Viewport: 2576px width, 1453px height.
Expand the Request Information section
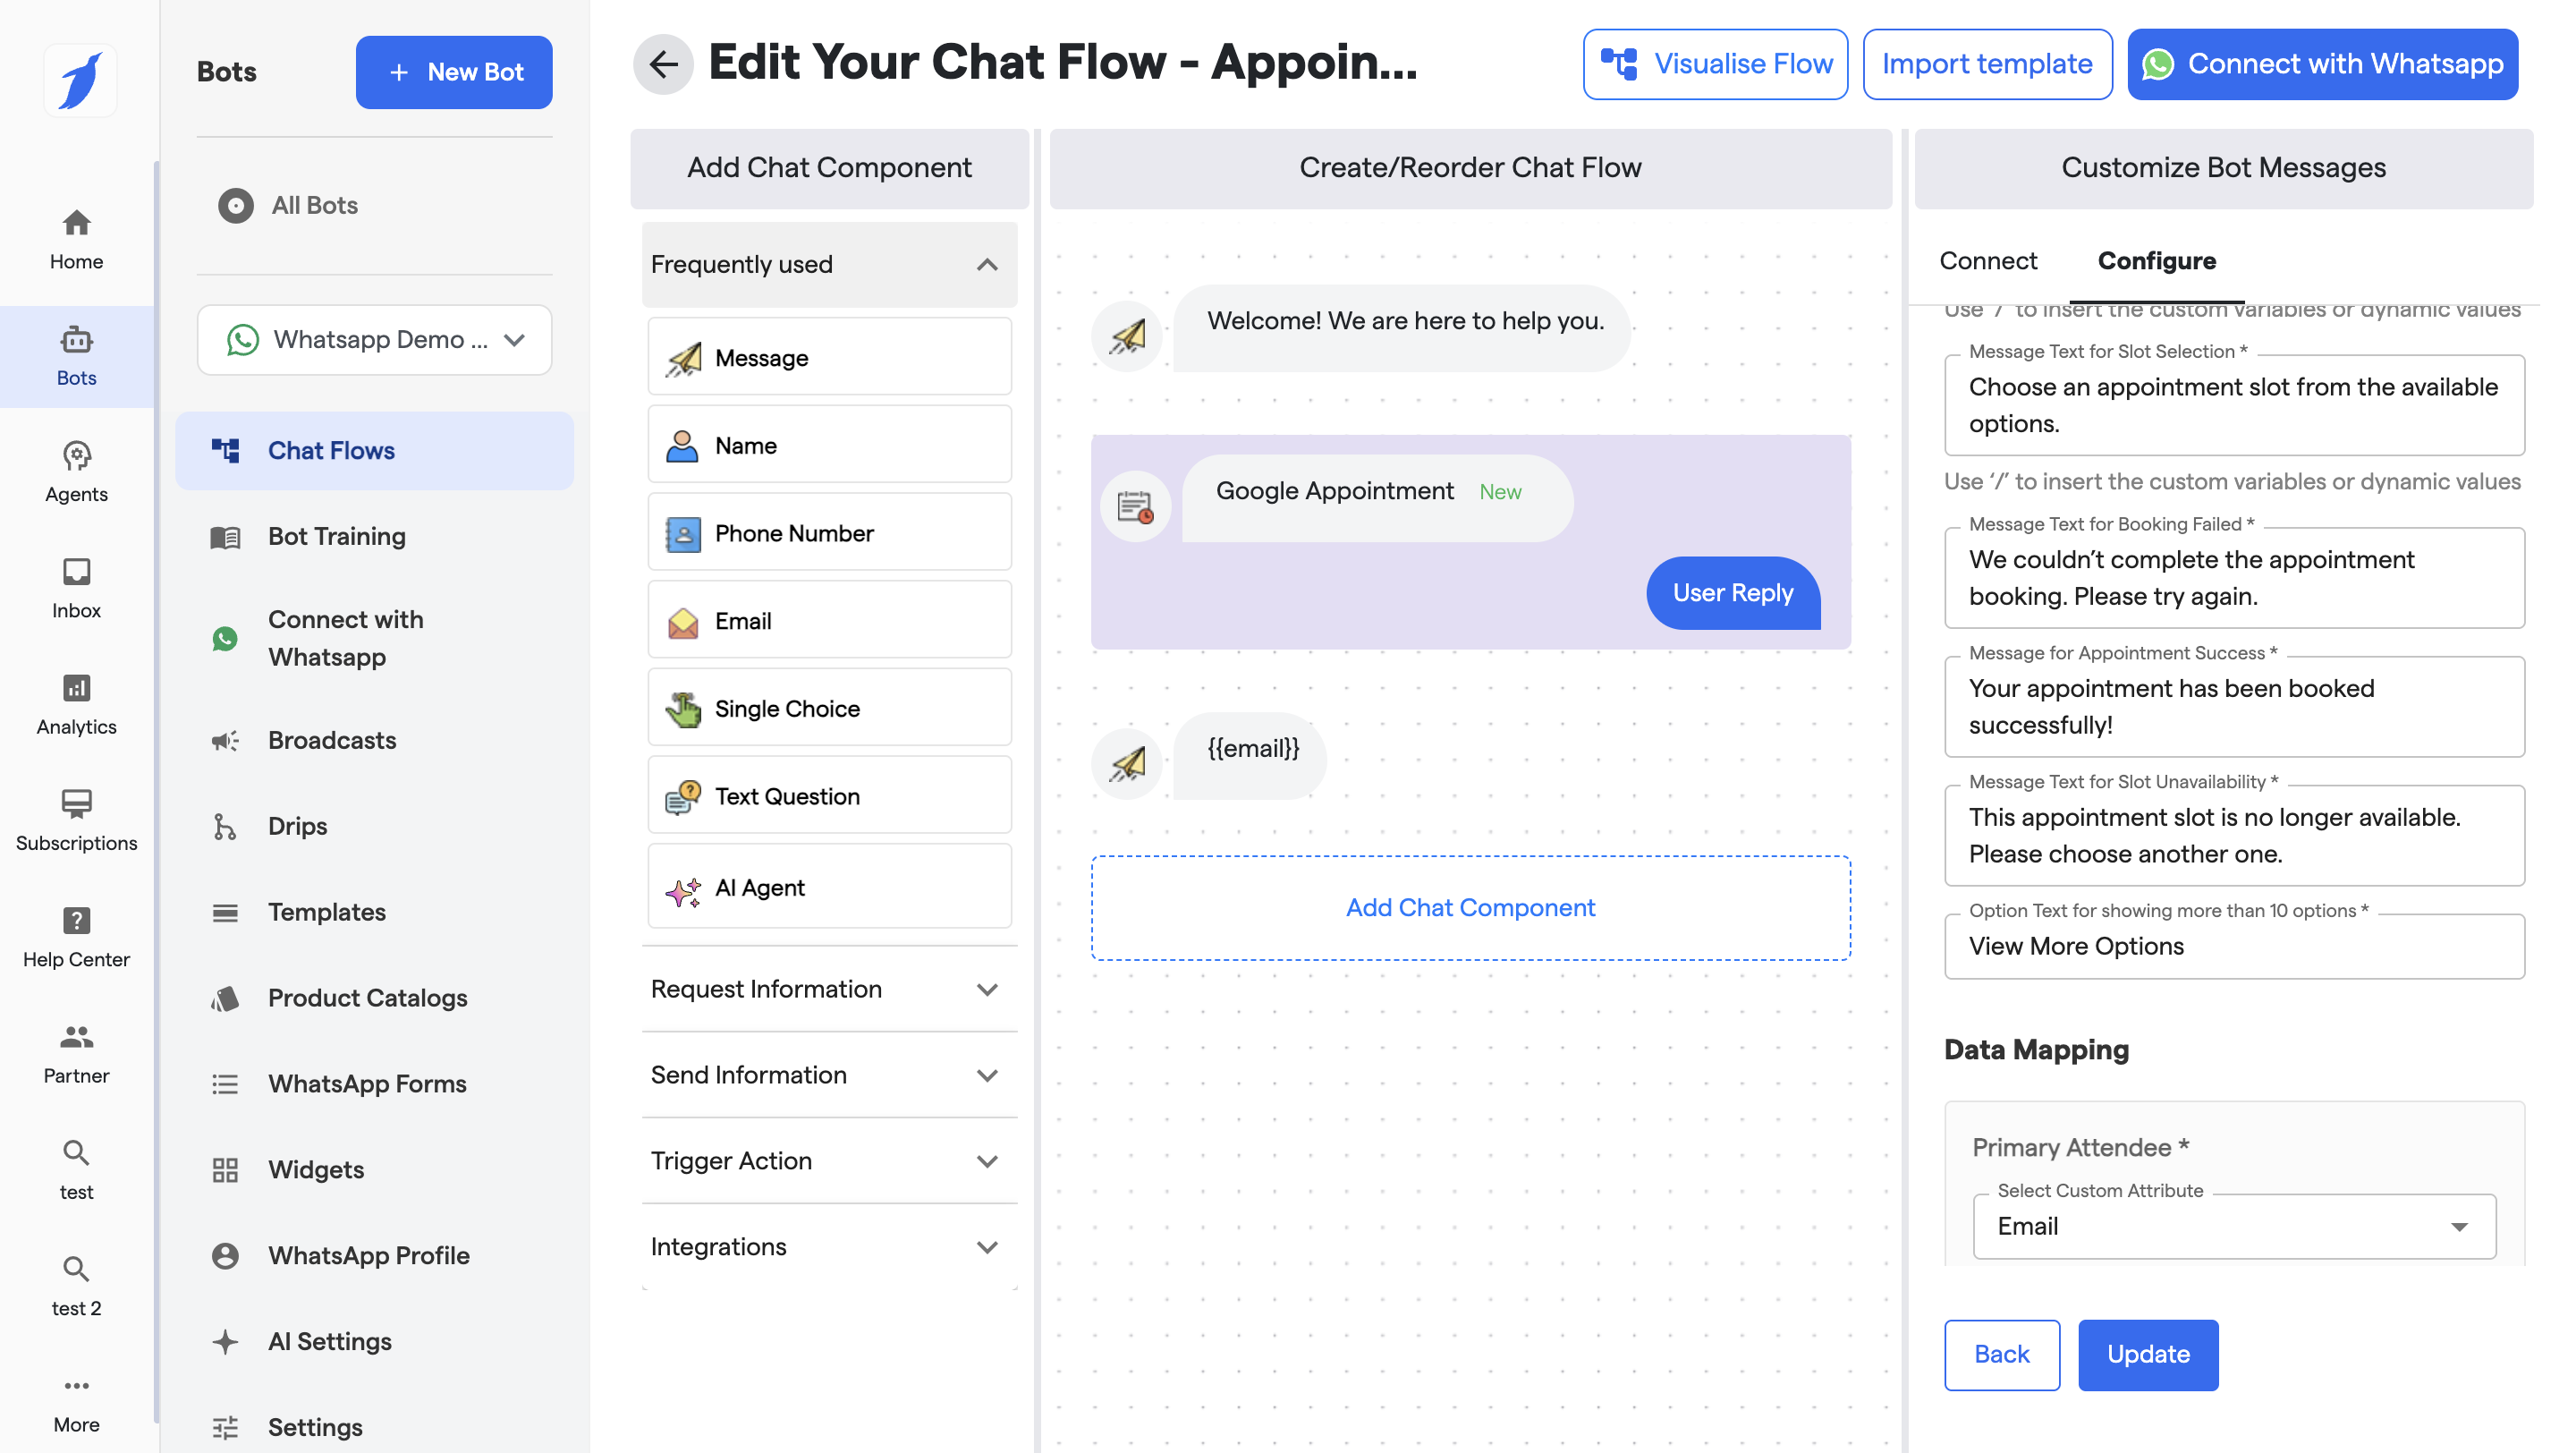[x=829, y=989]
